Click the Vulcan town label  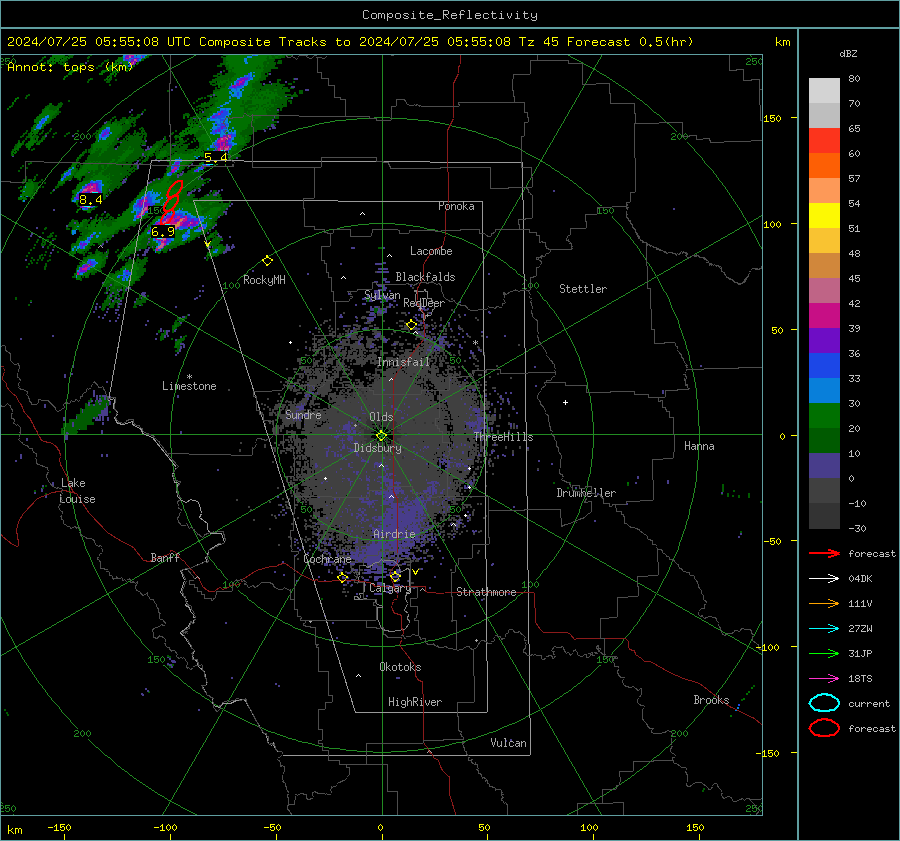[509, 743]
